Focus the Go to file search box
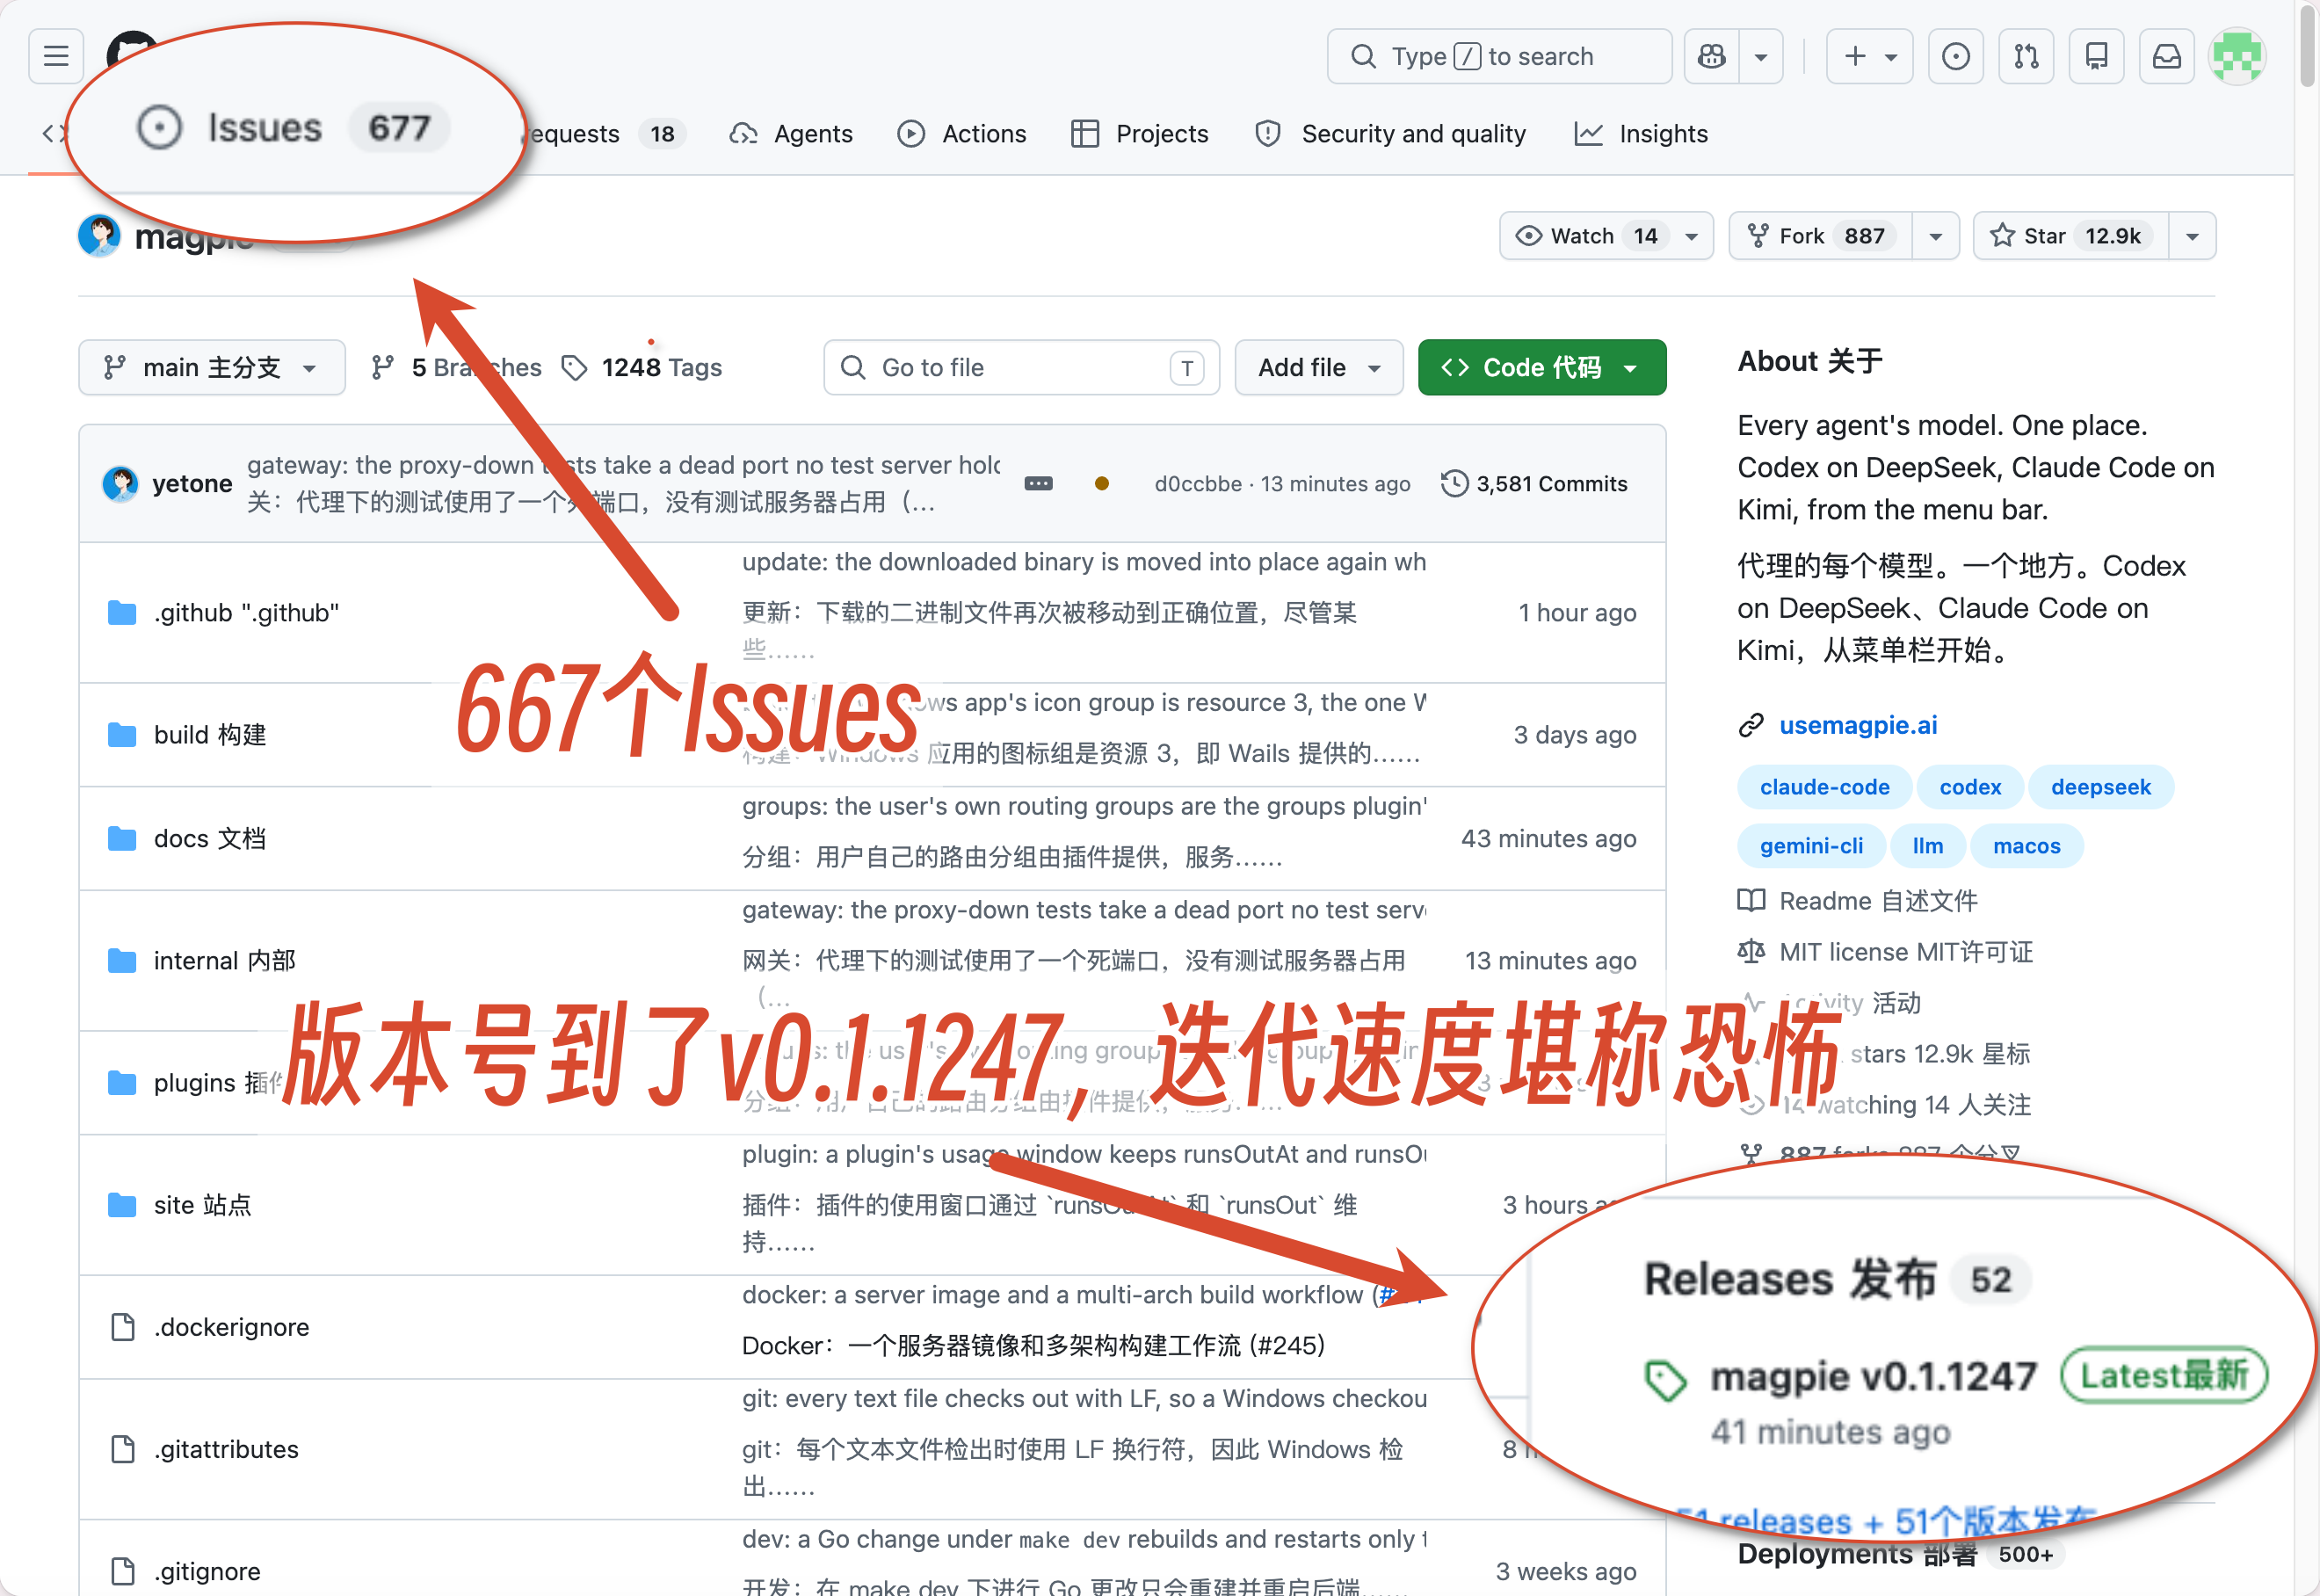Image resolution: width=2320 pixels, height=1596 pixels. [x=1021, y=367]
